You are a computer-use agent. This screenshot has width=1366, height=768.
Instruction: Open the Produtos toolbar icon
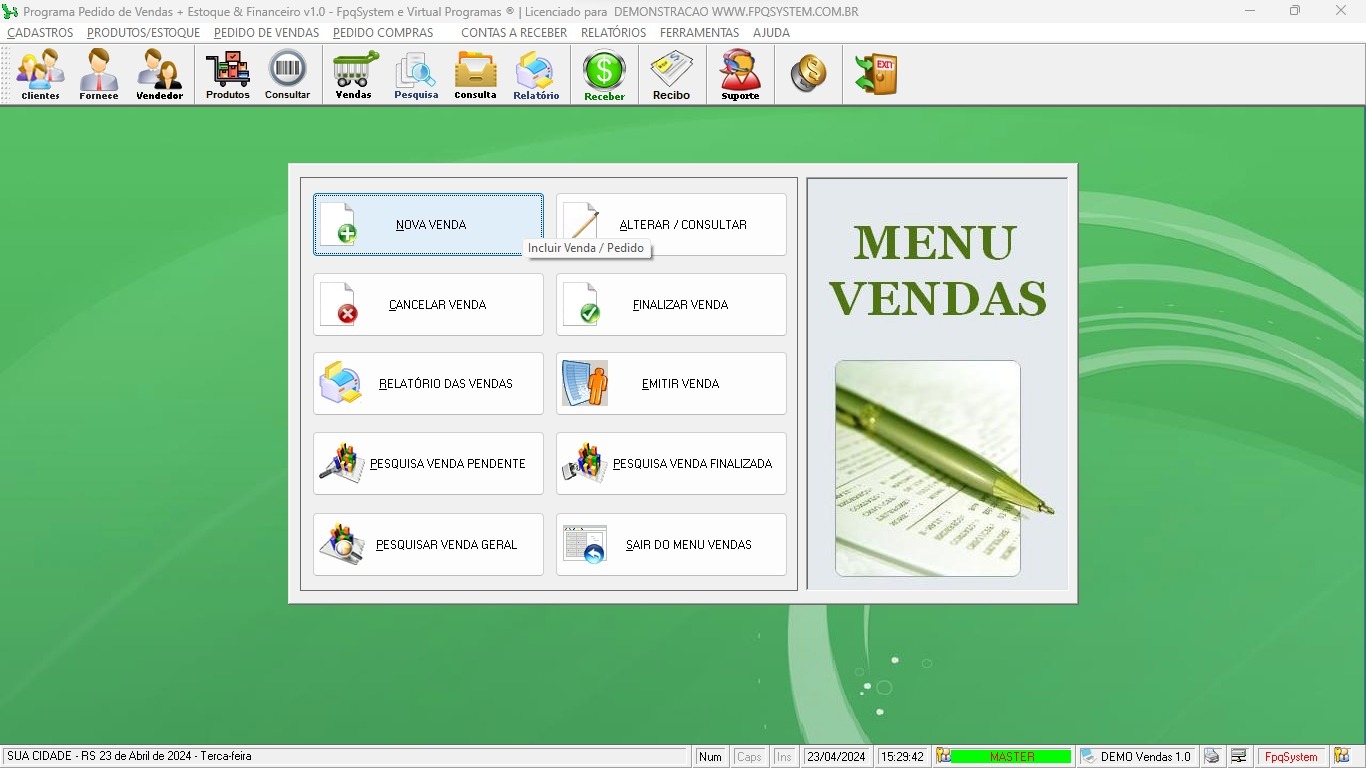[228, 75]
